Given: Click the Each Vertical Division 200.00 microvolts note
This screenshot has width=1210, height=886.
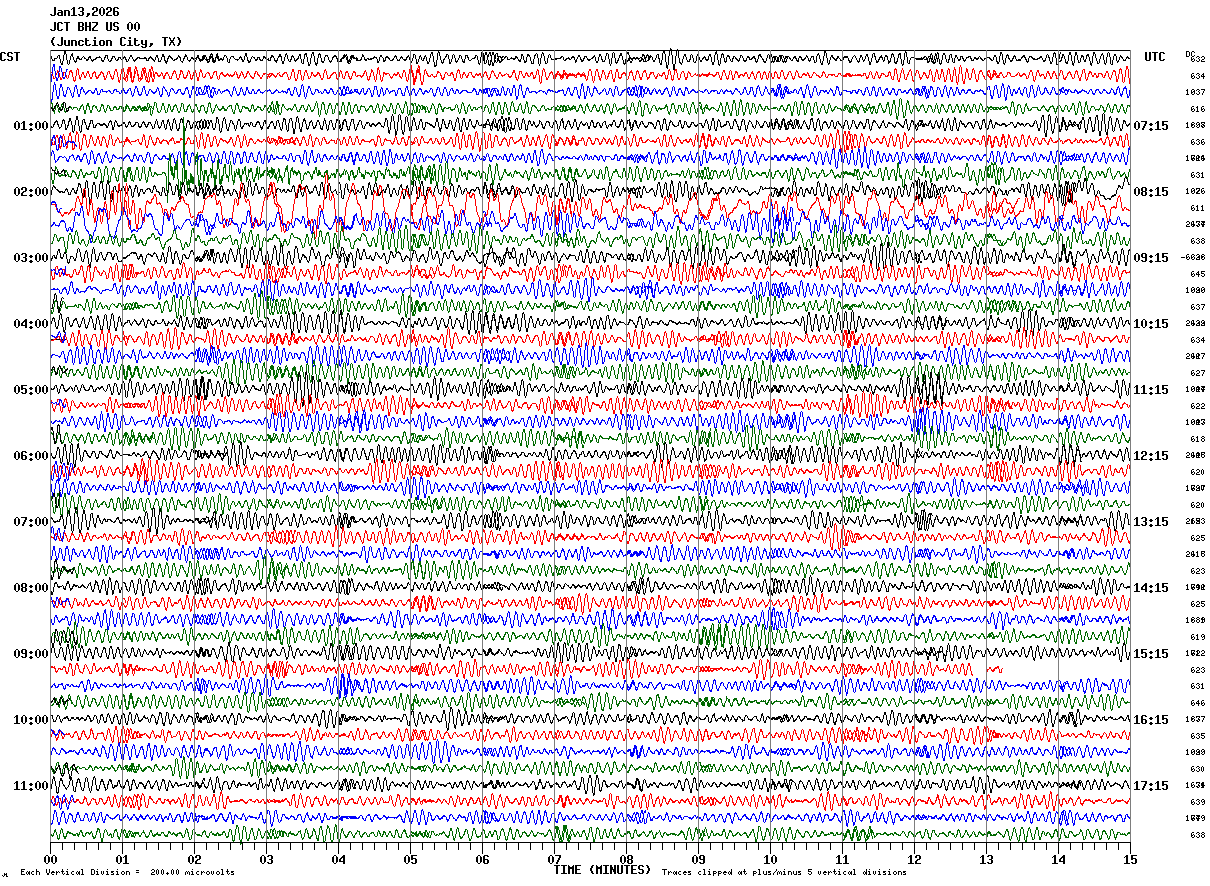Looking at the screenshot, I should pyautogui.click(x=127, y=873).
